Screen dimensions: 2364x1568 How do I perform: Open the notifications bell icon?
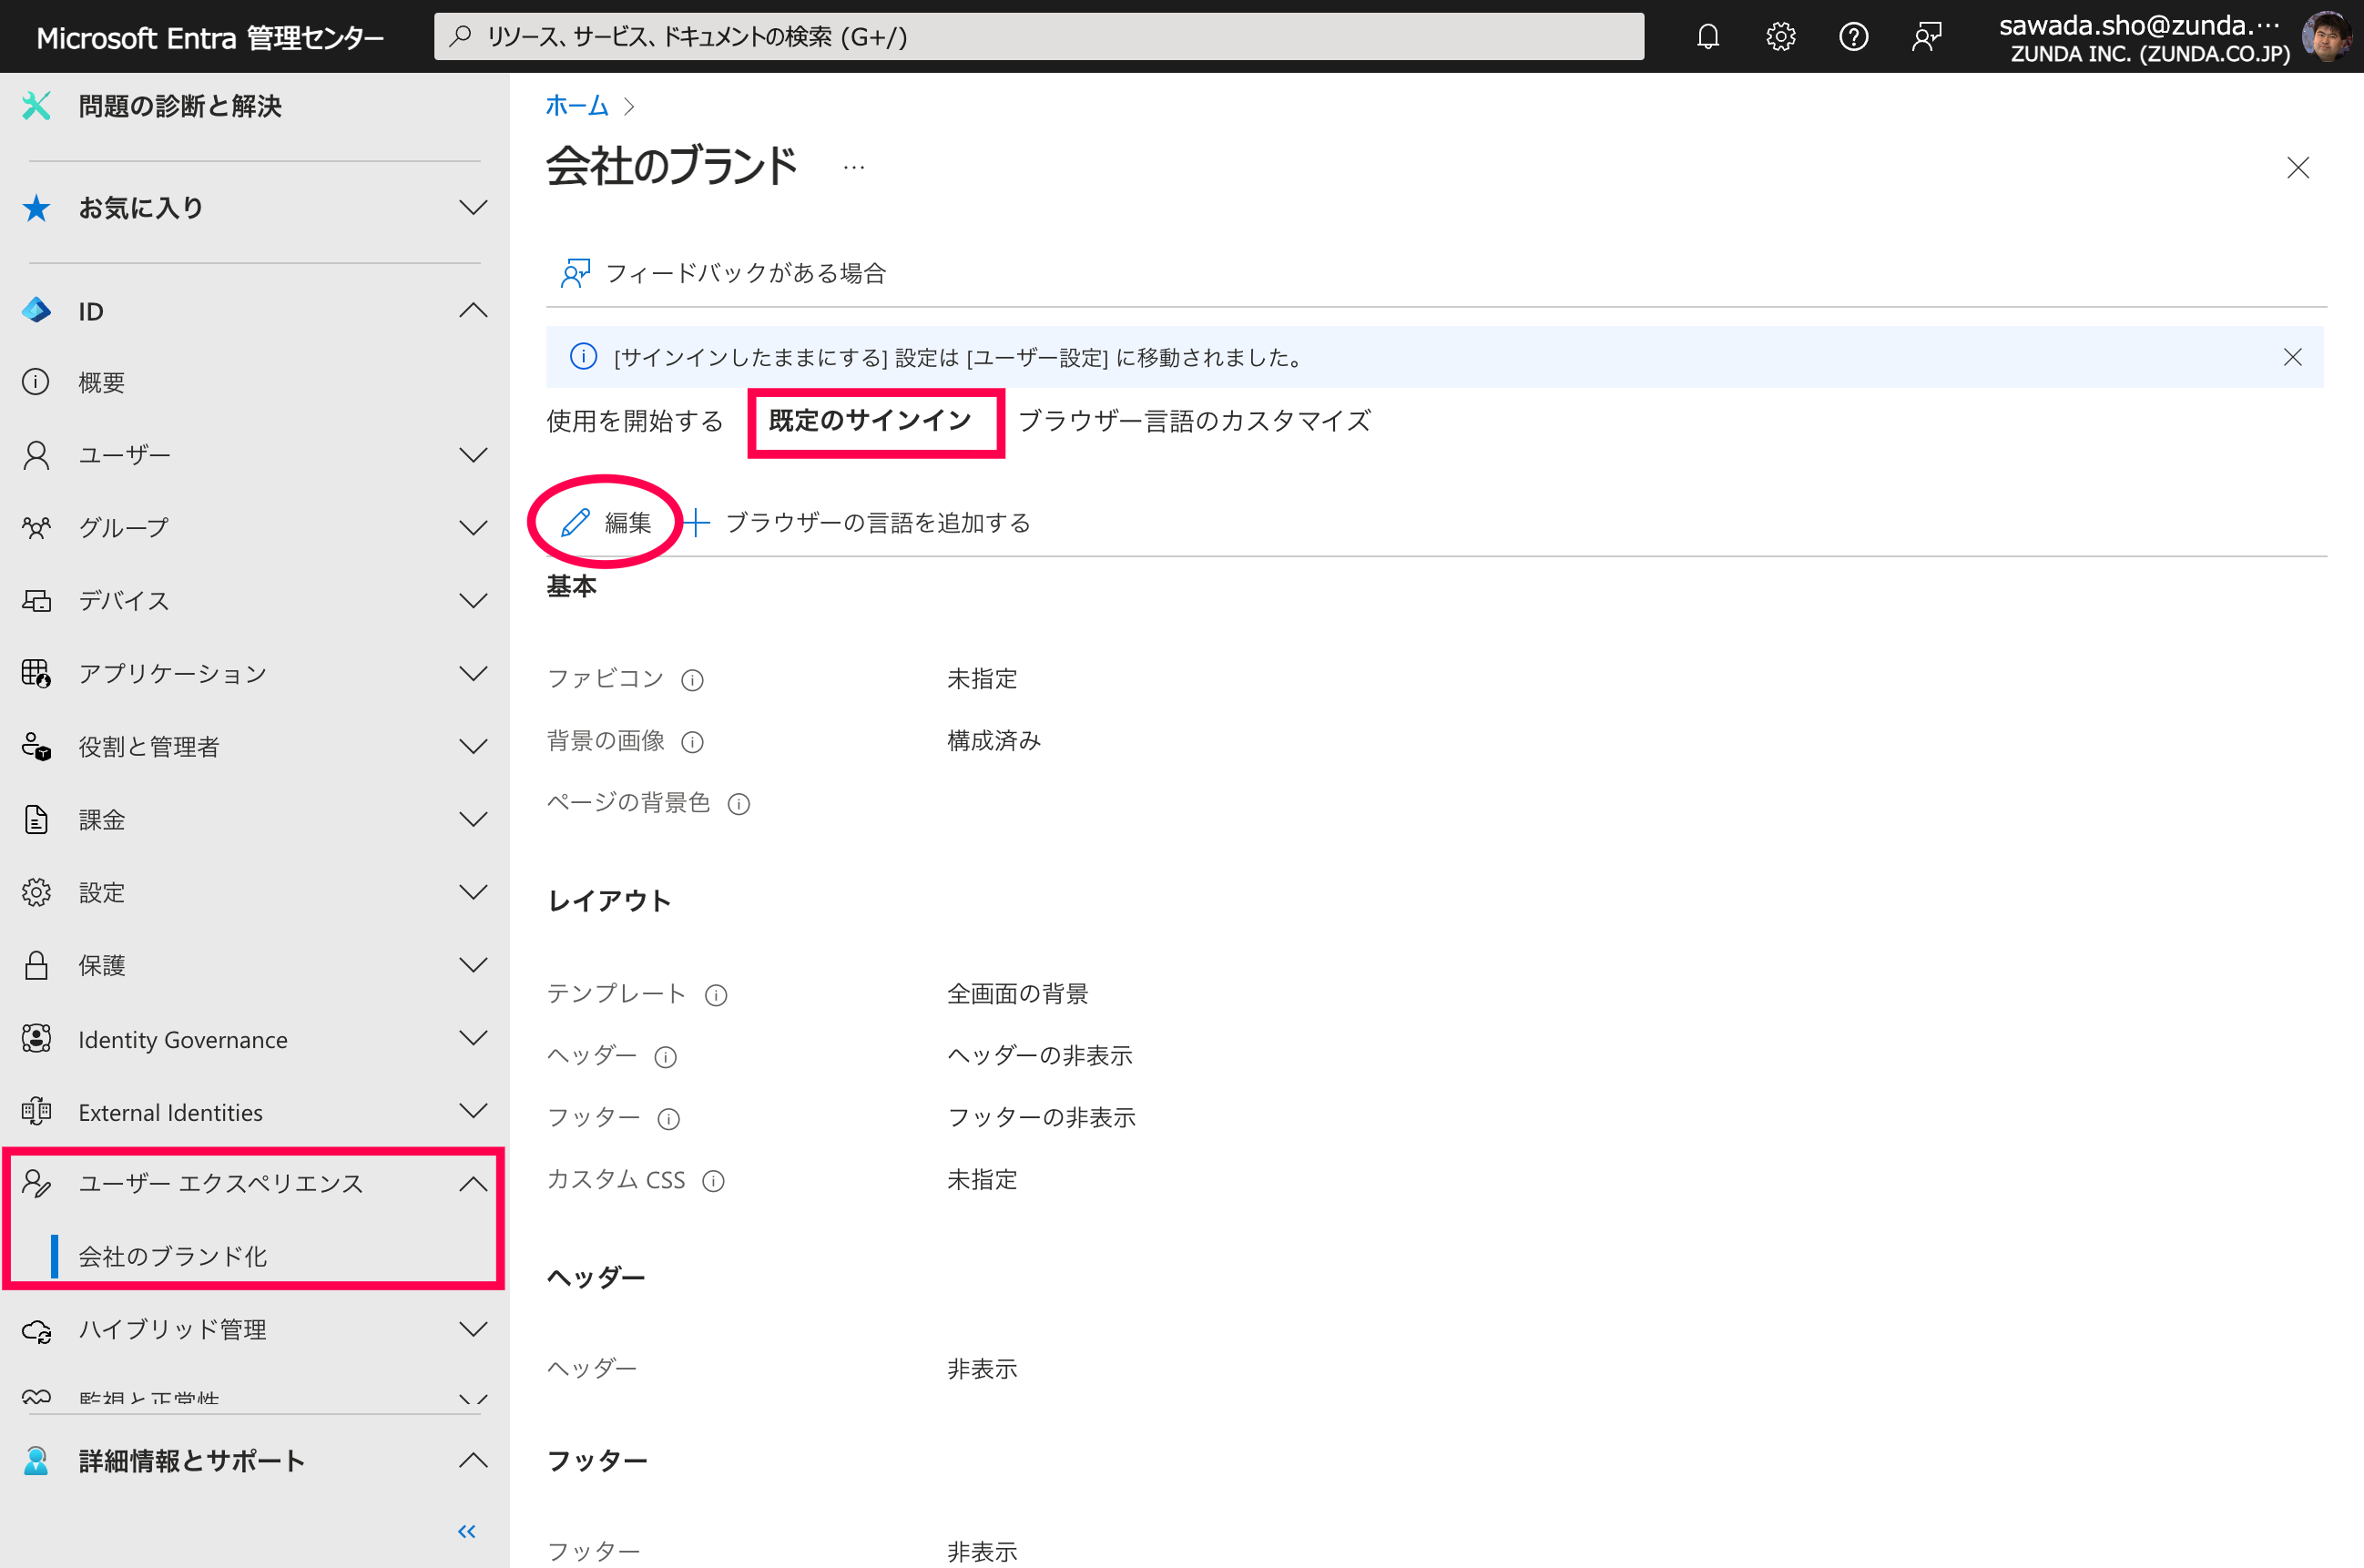tap(1707, 37)
